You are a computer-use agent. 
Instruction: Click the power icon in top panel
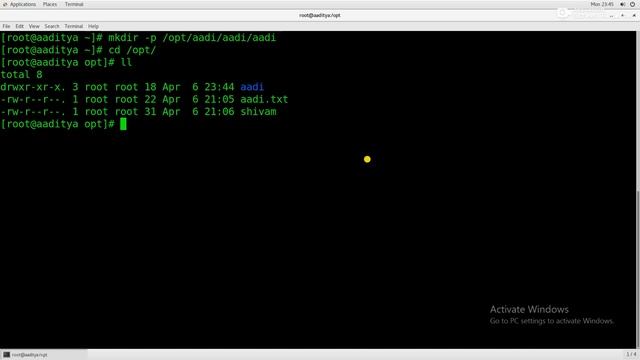point(632,4)
